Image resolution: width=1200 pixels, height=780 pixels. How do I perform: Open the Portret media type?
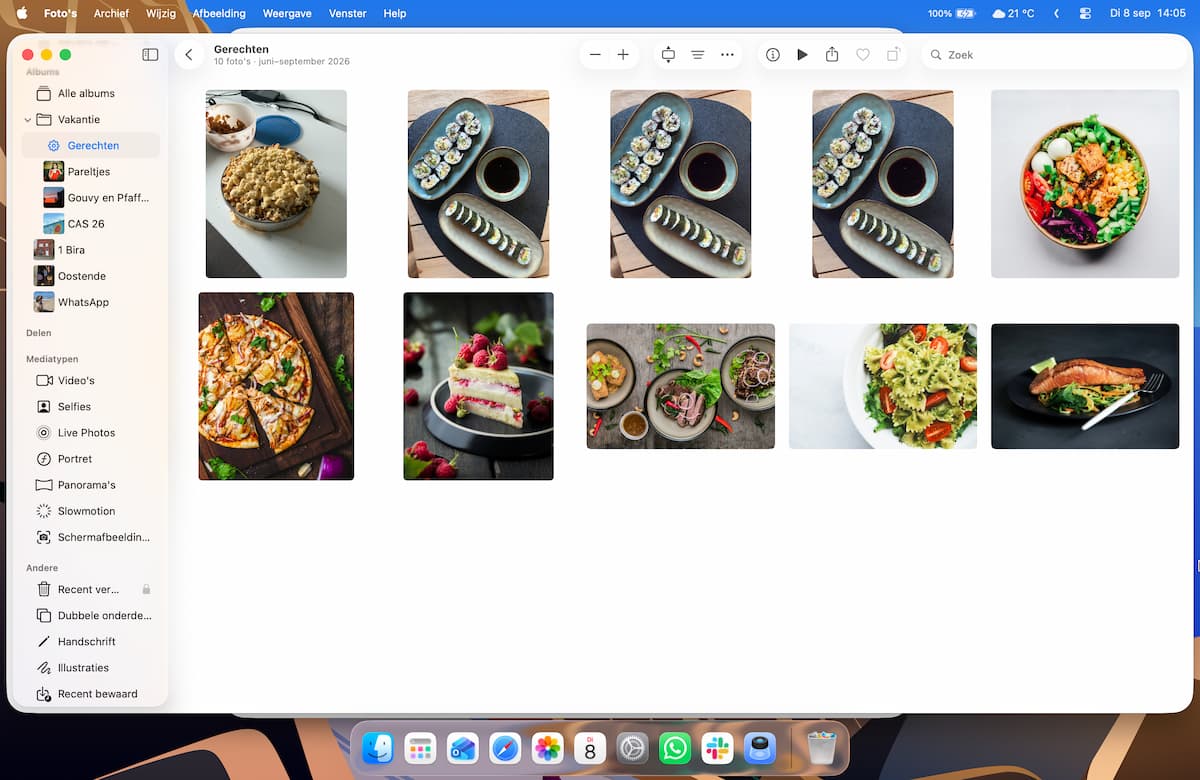click(x=90, y=458)
